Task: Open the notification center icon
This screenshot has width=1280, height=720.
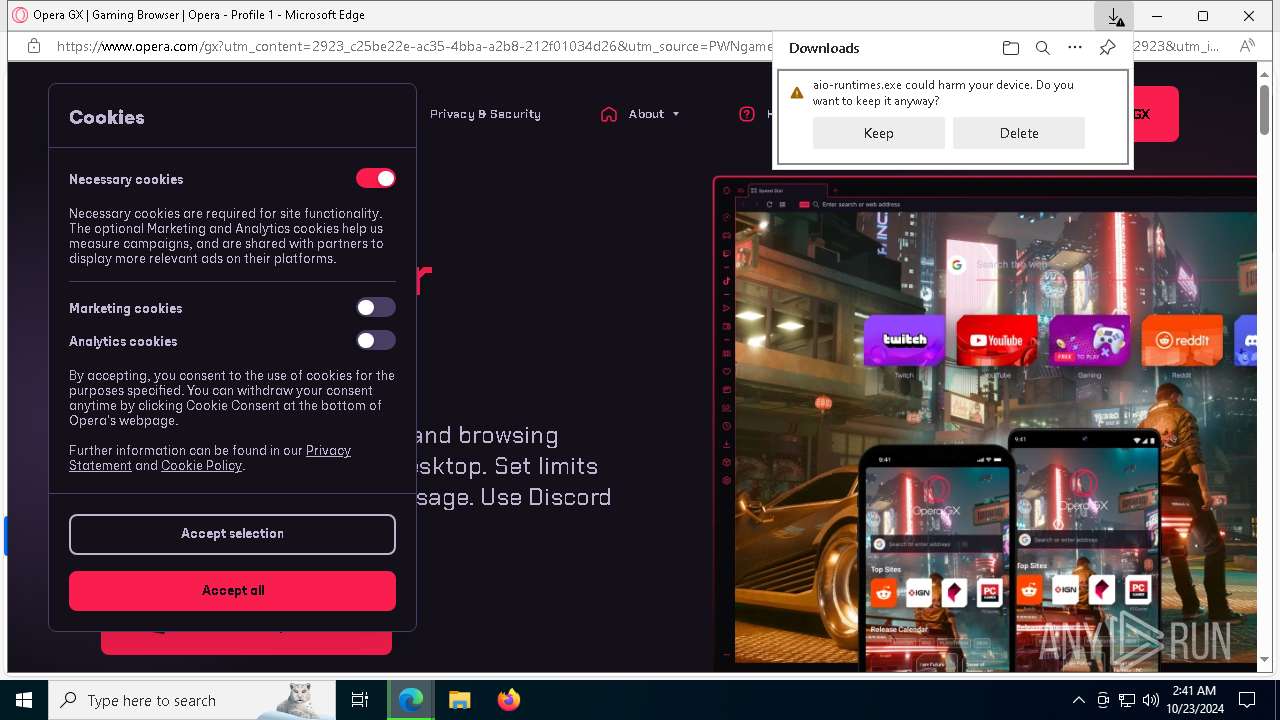Action: tap(1247, 700)
